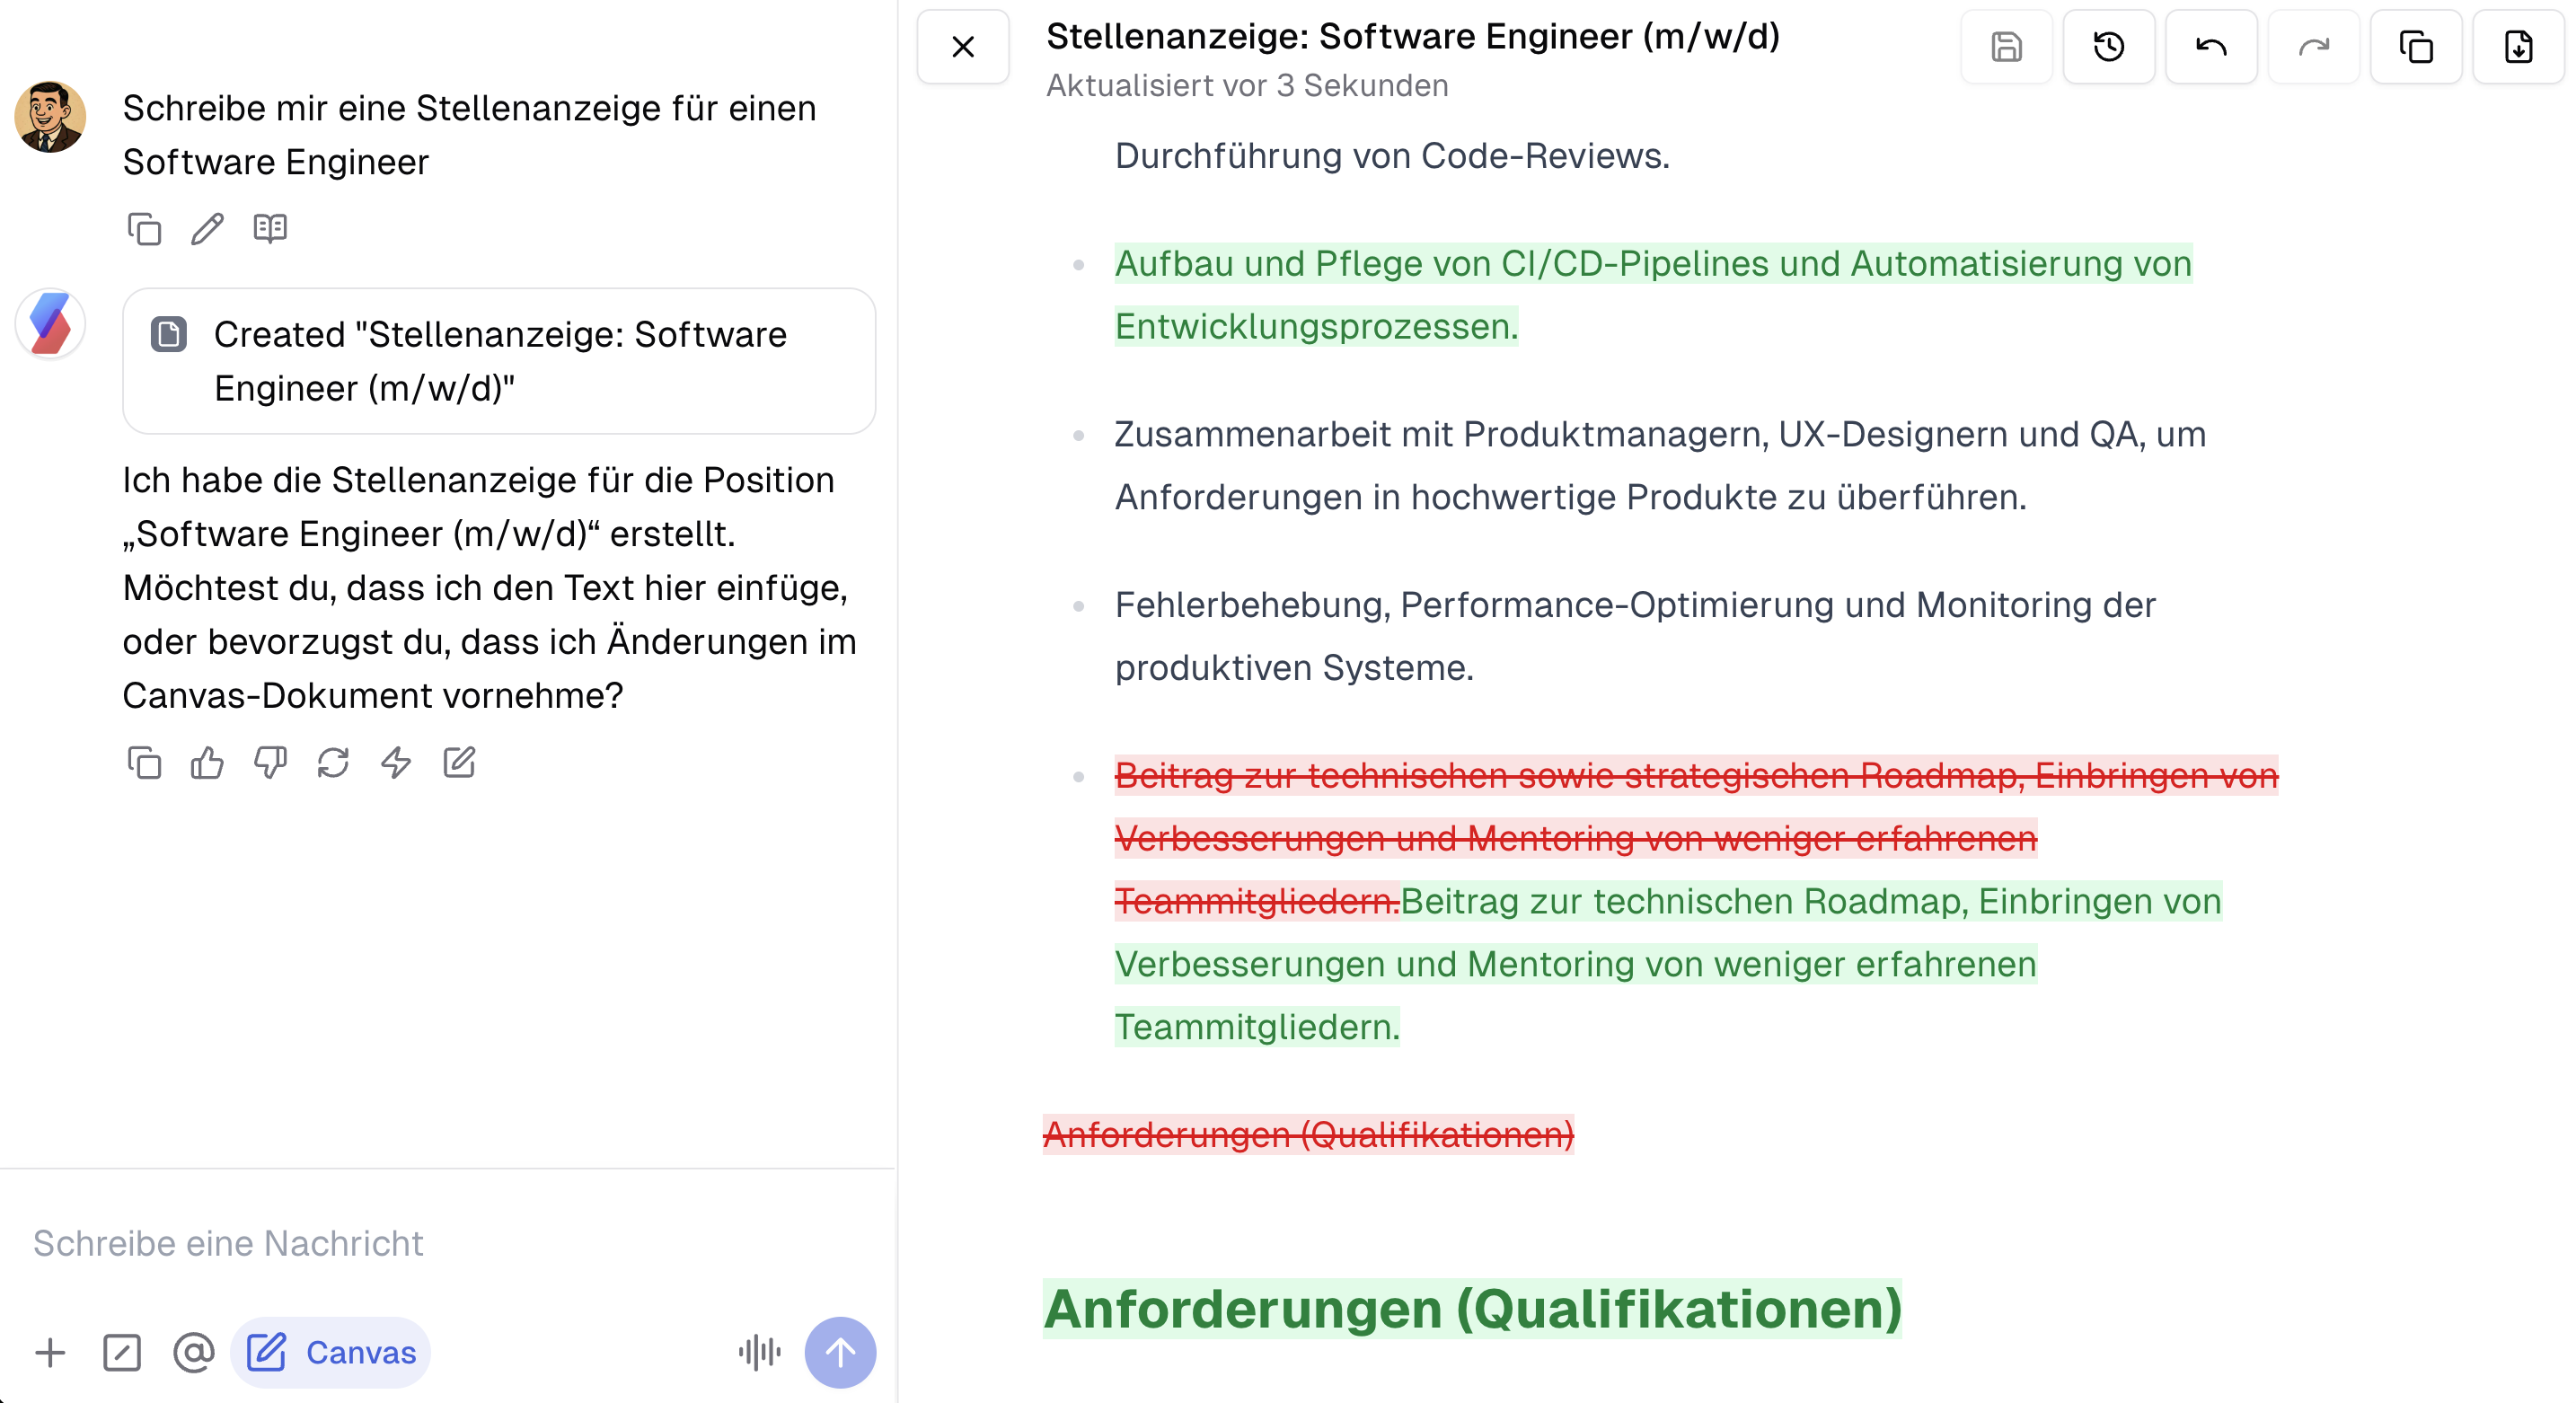Add an attachment with the plus icon

click(x=50, y=1352)
